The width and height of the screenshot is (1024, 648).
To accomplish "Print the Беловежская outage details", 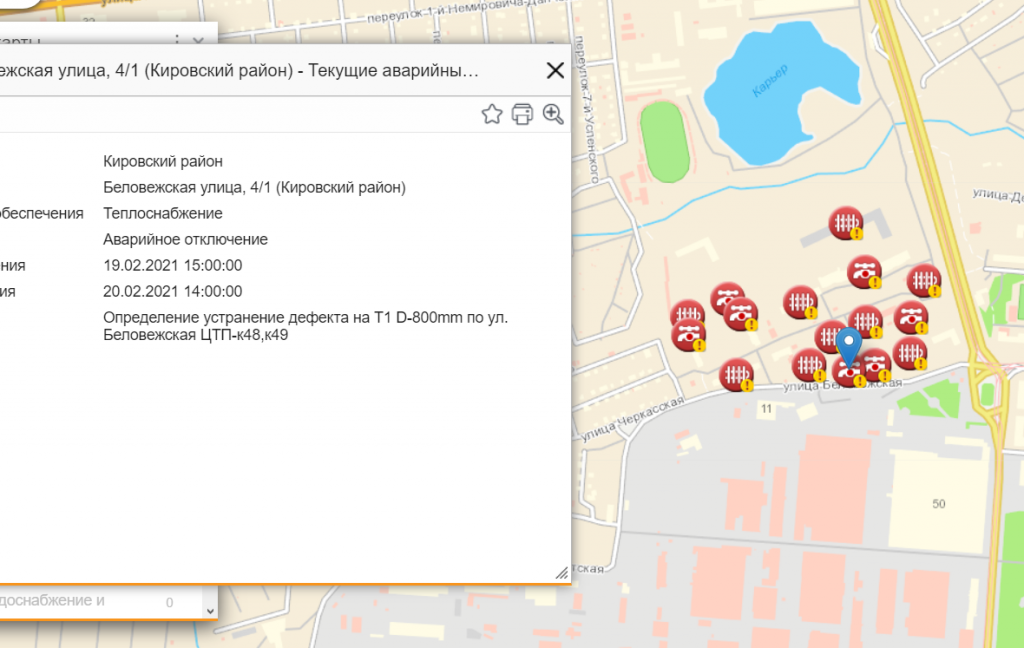I will [x=520, y=114].
